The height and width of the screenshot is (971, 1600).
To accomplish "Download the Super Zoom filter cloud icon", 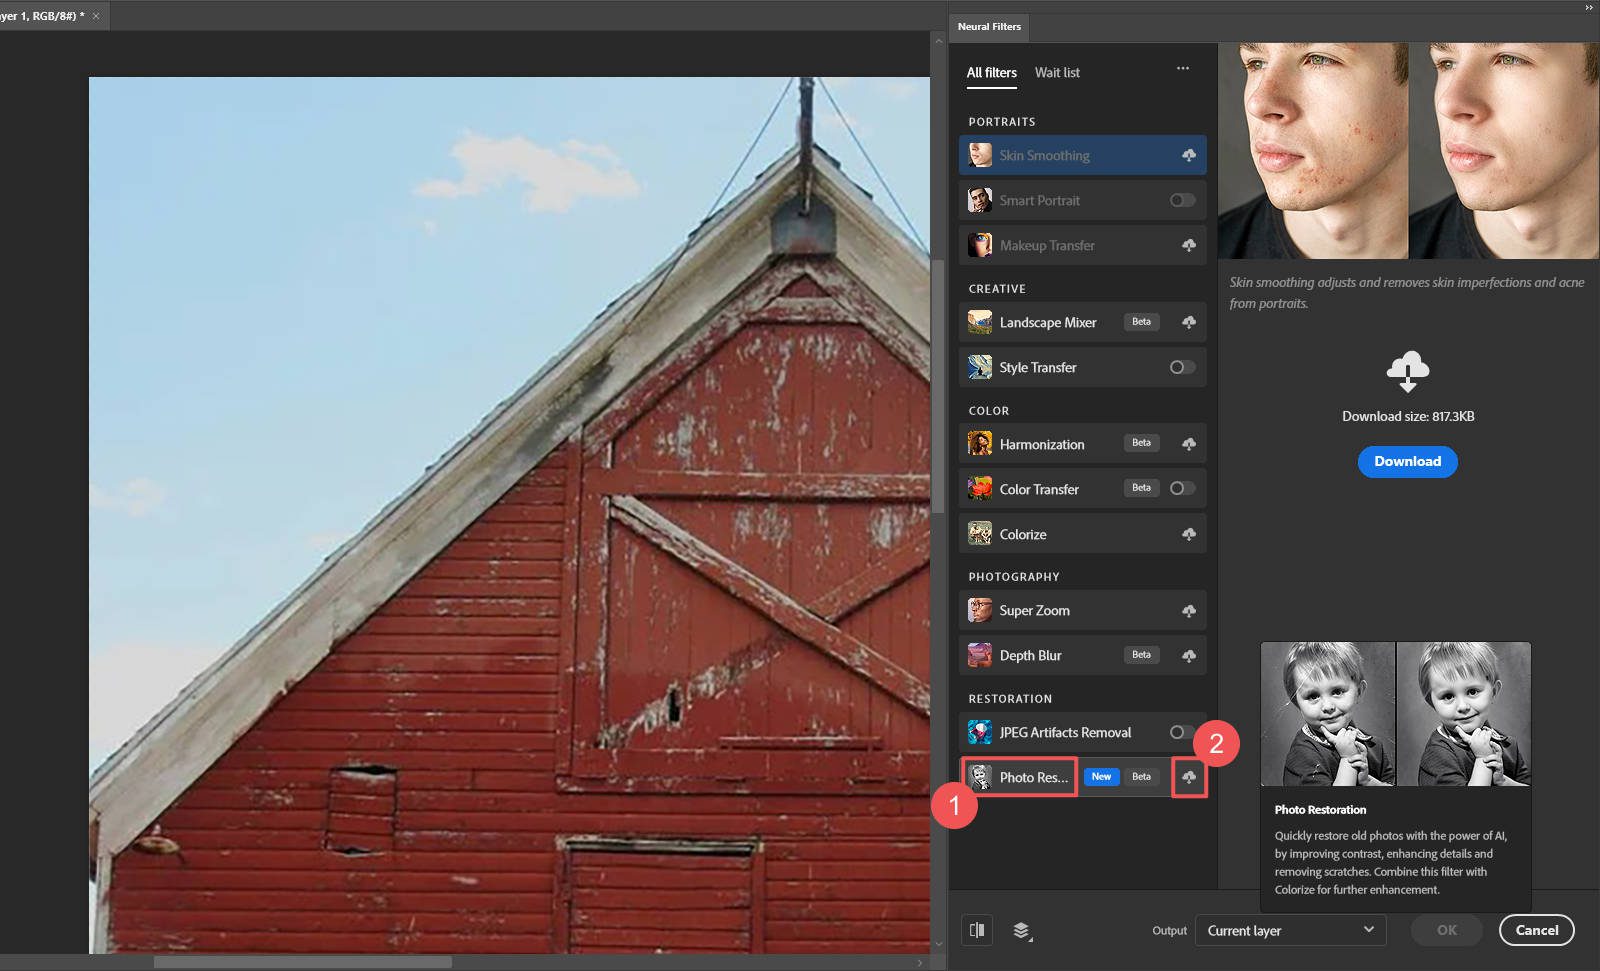I will point(1189,610).
